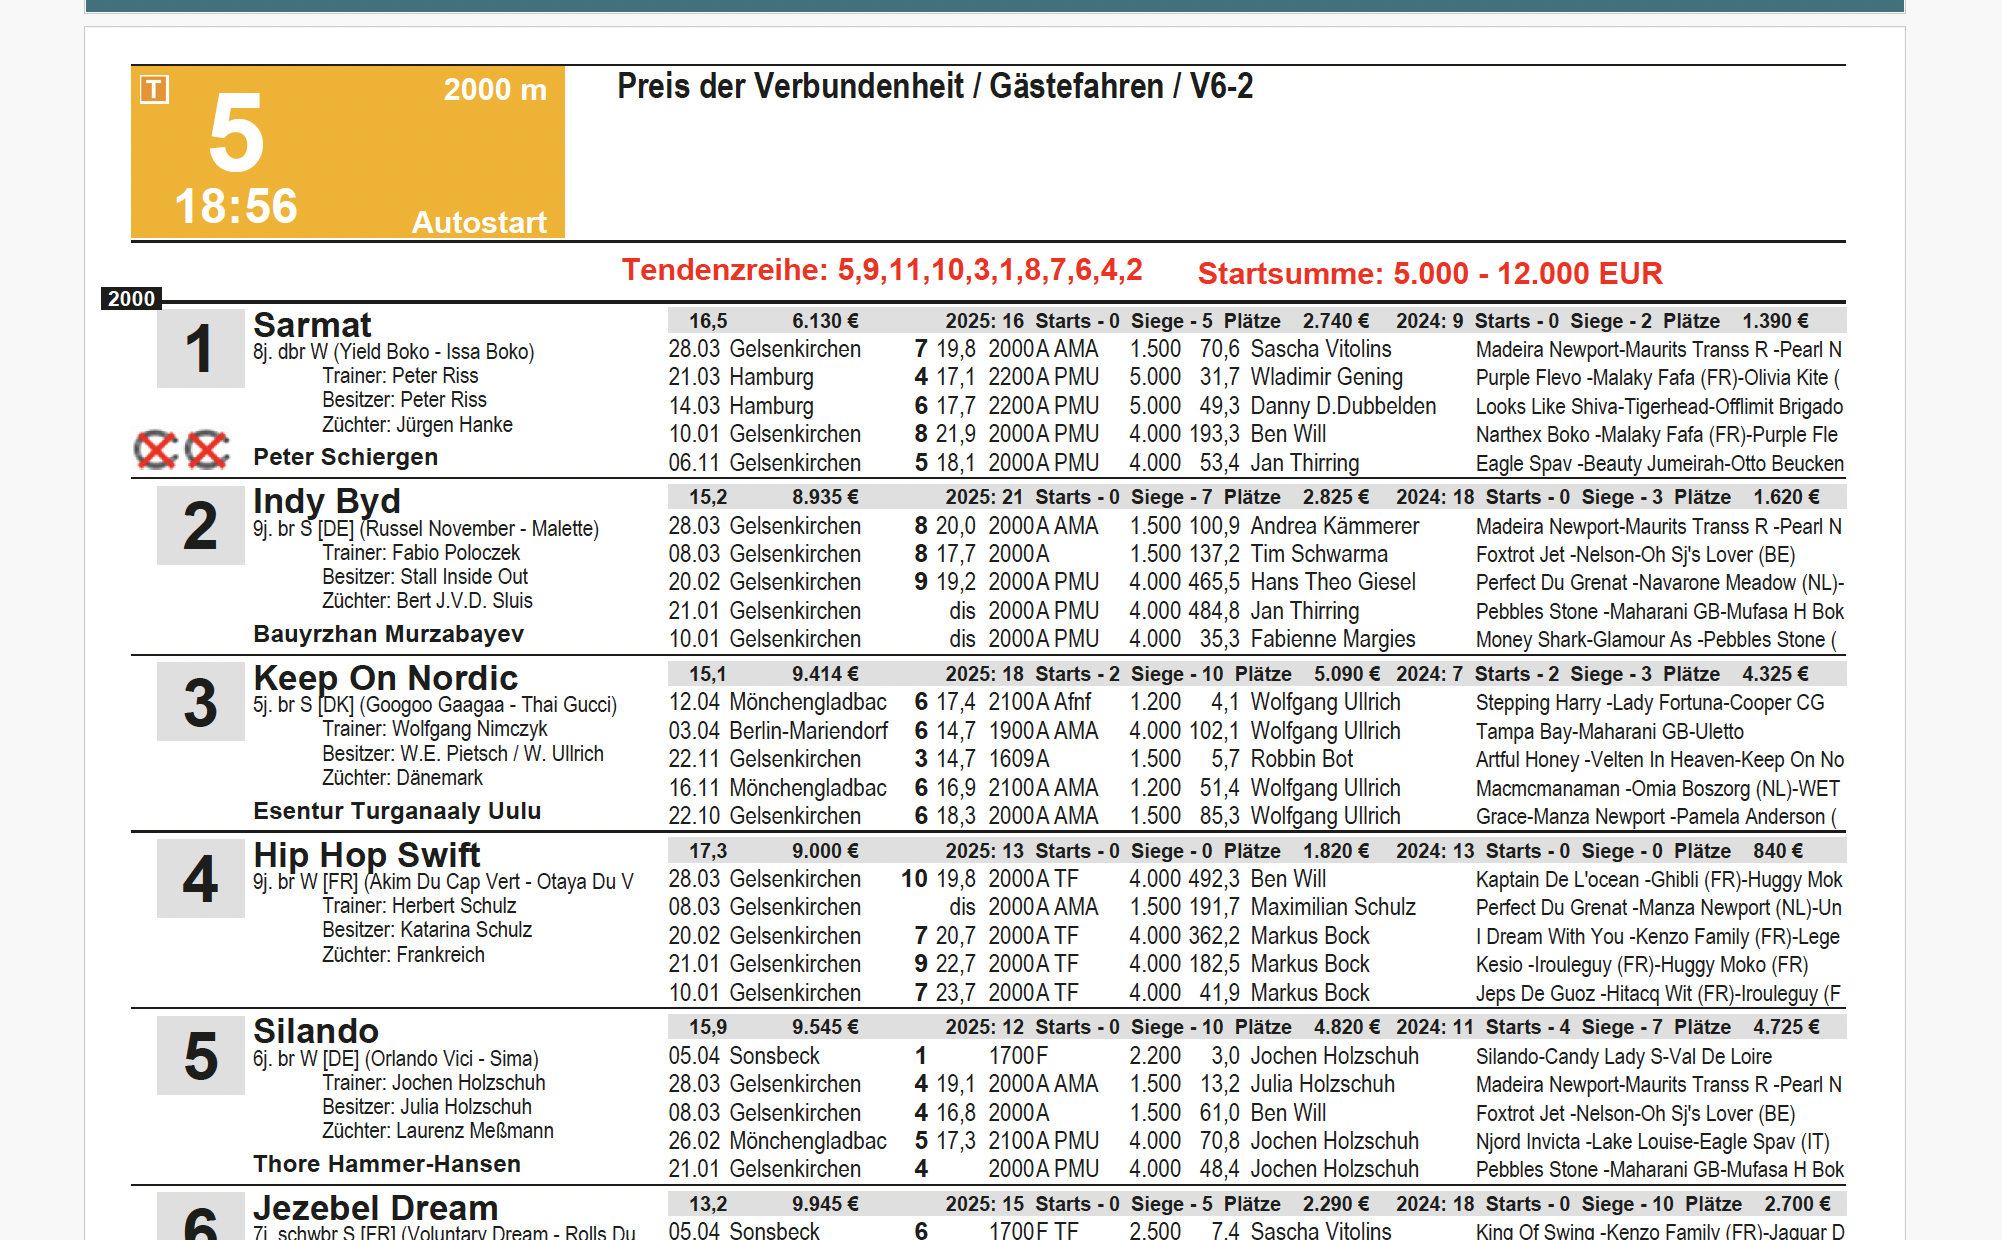Select driver name Thore Hammer-Hansen
2002x1240 pixels.
(x=386, y=1164)
